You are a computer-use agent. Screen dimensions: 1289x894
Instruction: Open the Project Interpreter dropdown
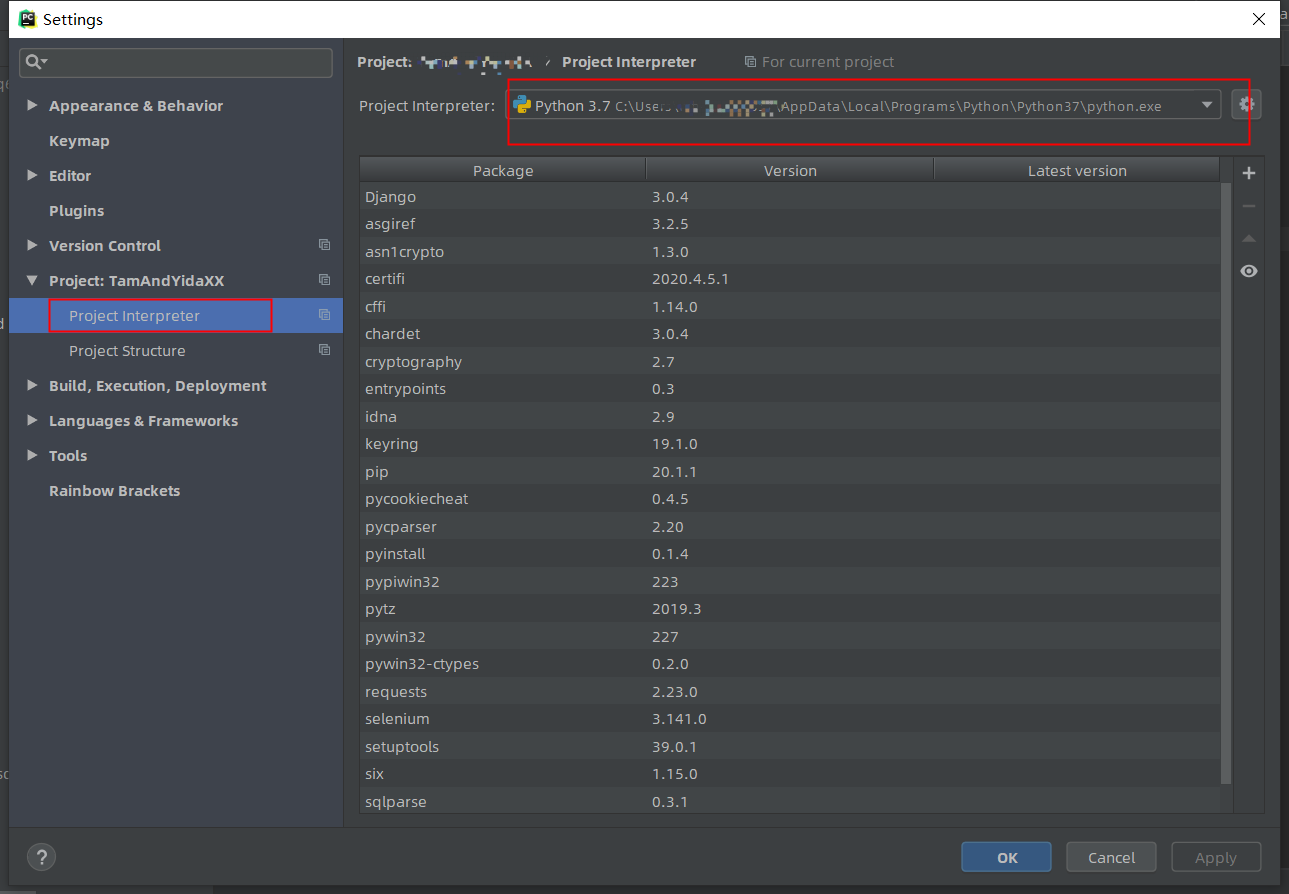pos(1206,104)
